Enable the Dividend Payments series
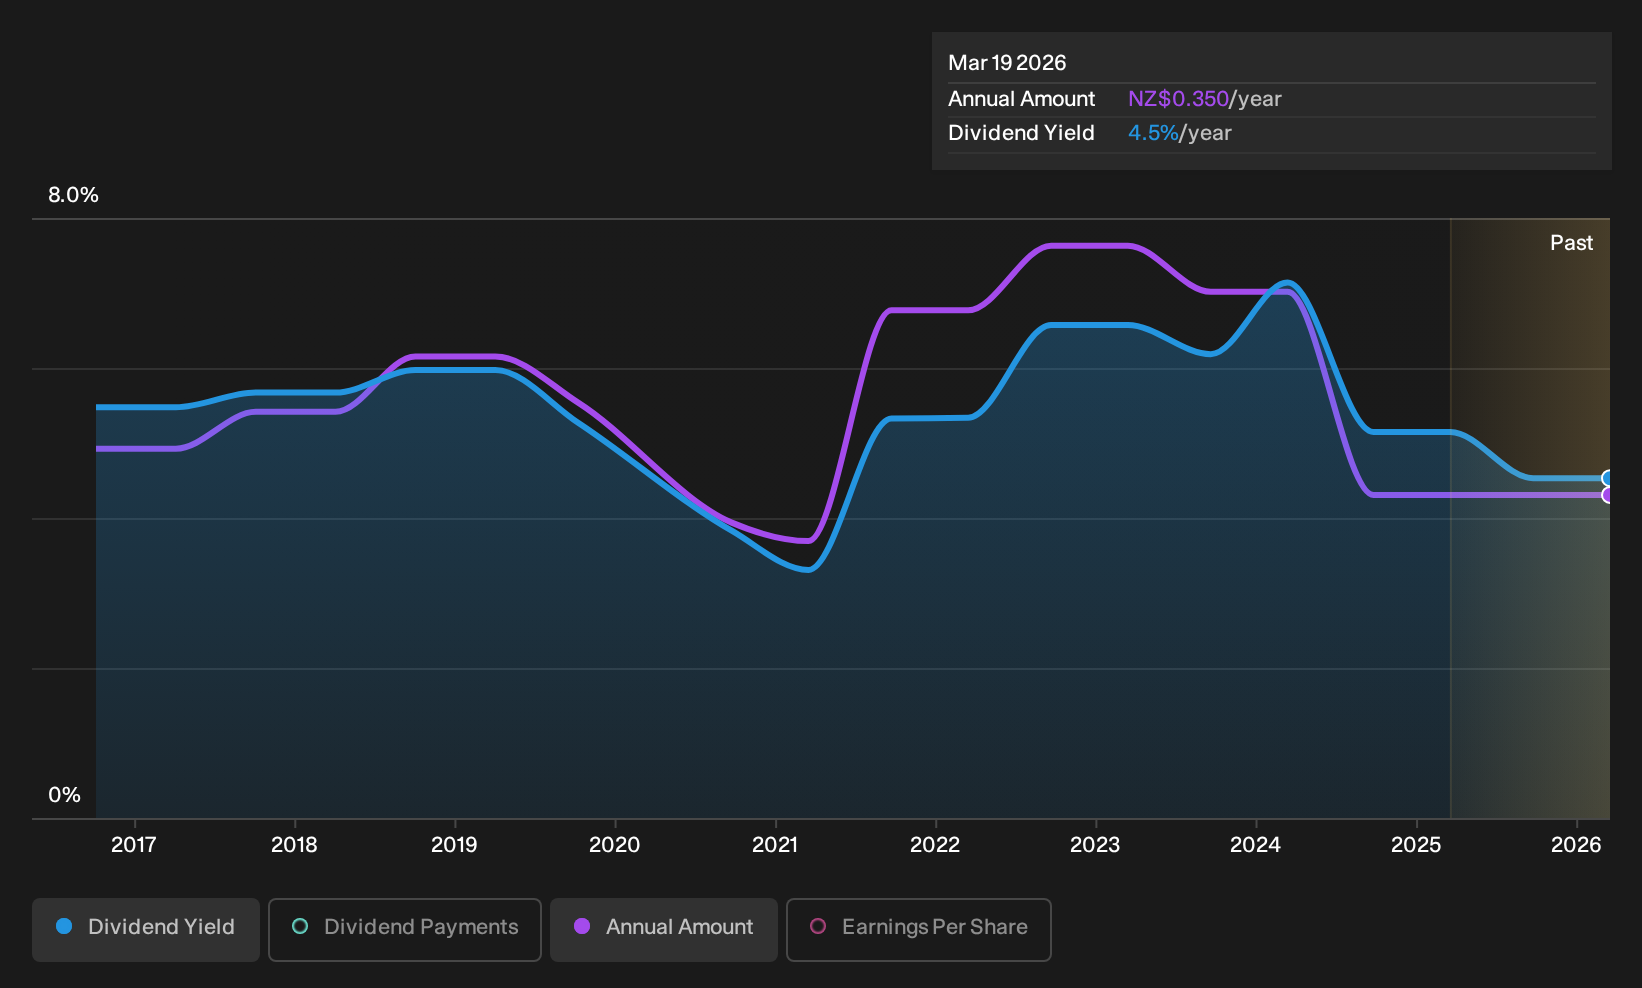 (x=405, y=929)
